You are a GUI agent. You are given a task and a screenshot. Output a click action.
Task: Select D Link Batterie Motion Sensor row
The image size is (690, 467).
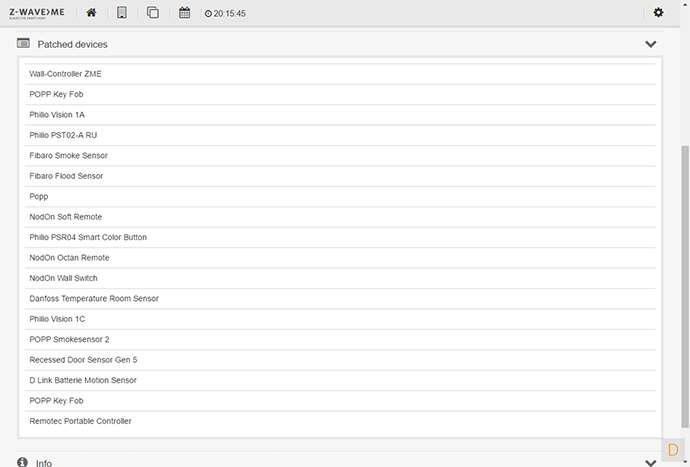(340, 380)
